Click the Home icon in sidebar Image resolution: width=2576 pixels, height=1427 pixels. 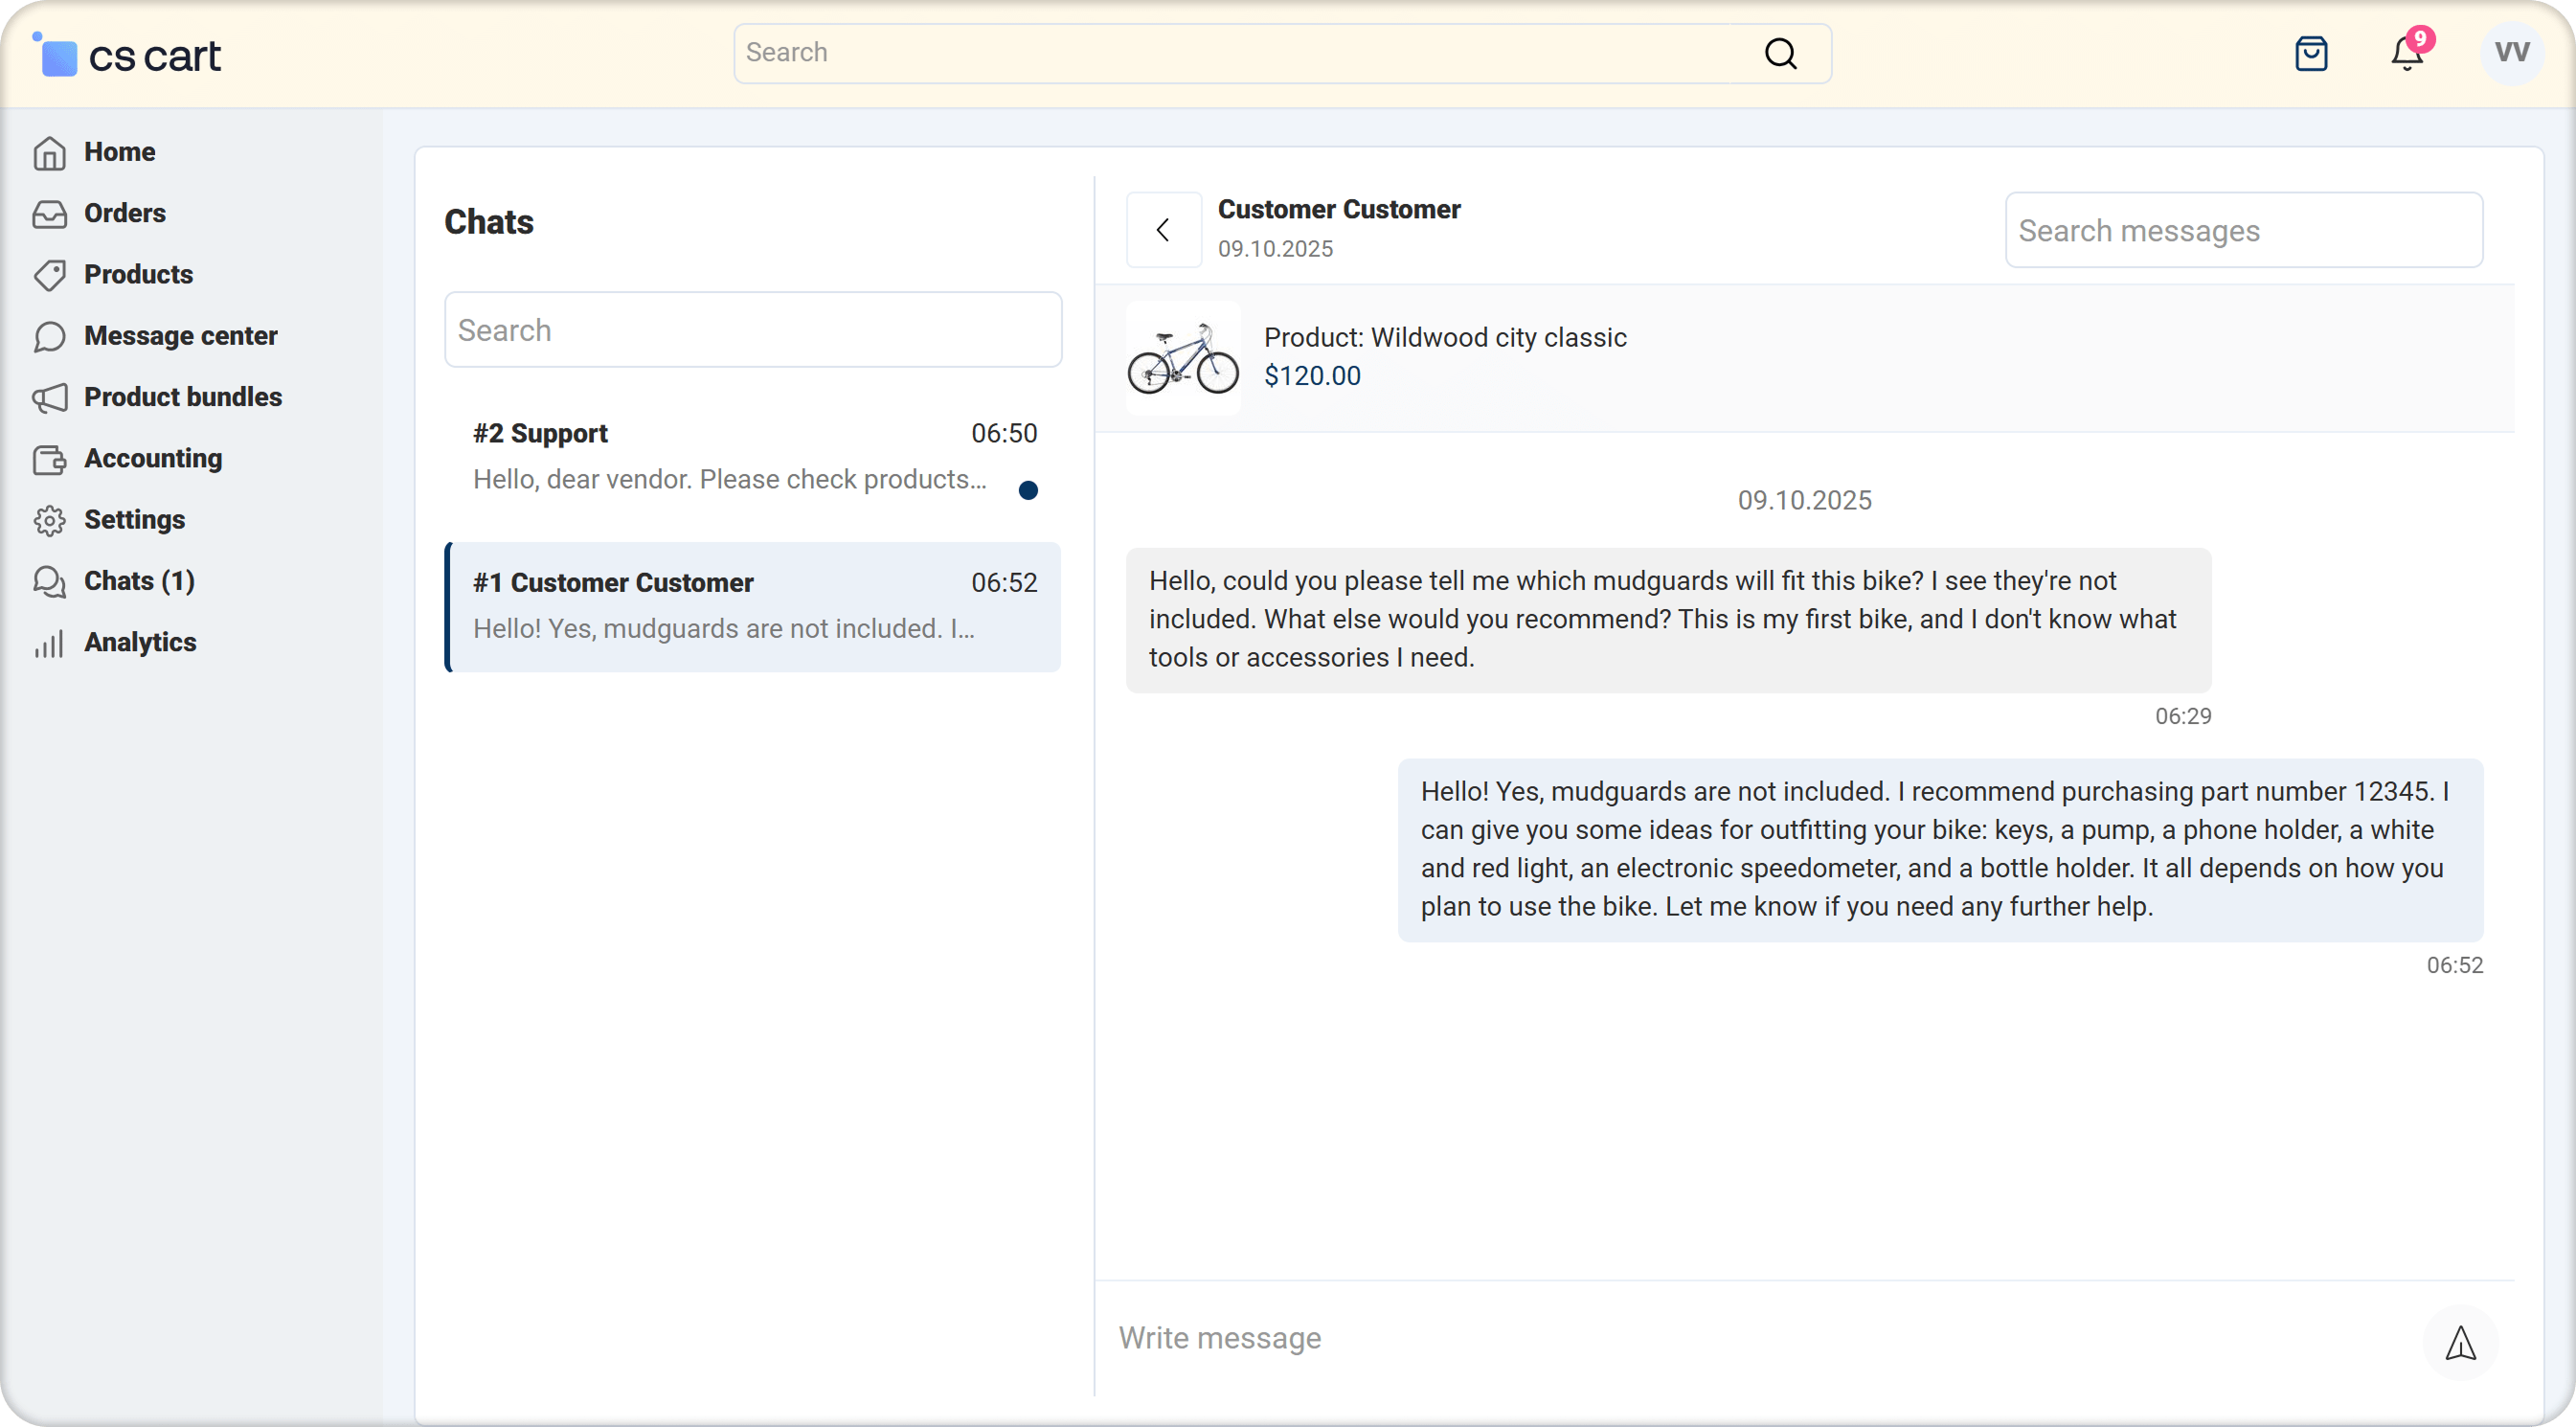(x=49, y=153)
